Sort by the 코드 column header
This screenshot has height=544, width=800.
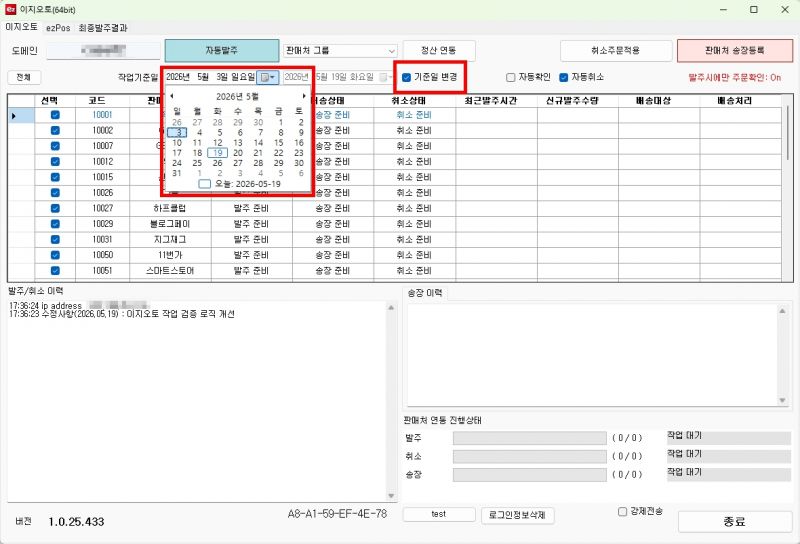[96, 101]
